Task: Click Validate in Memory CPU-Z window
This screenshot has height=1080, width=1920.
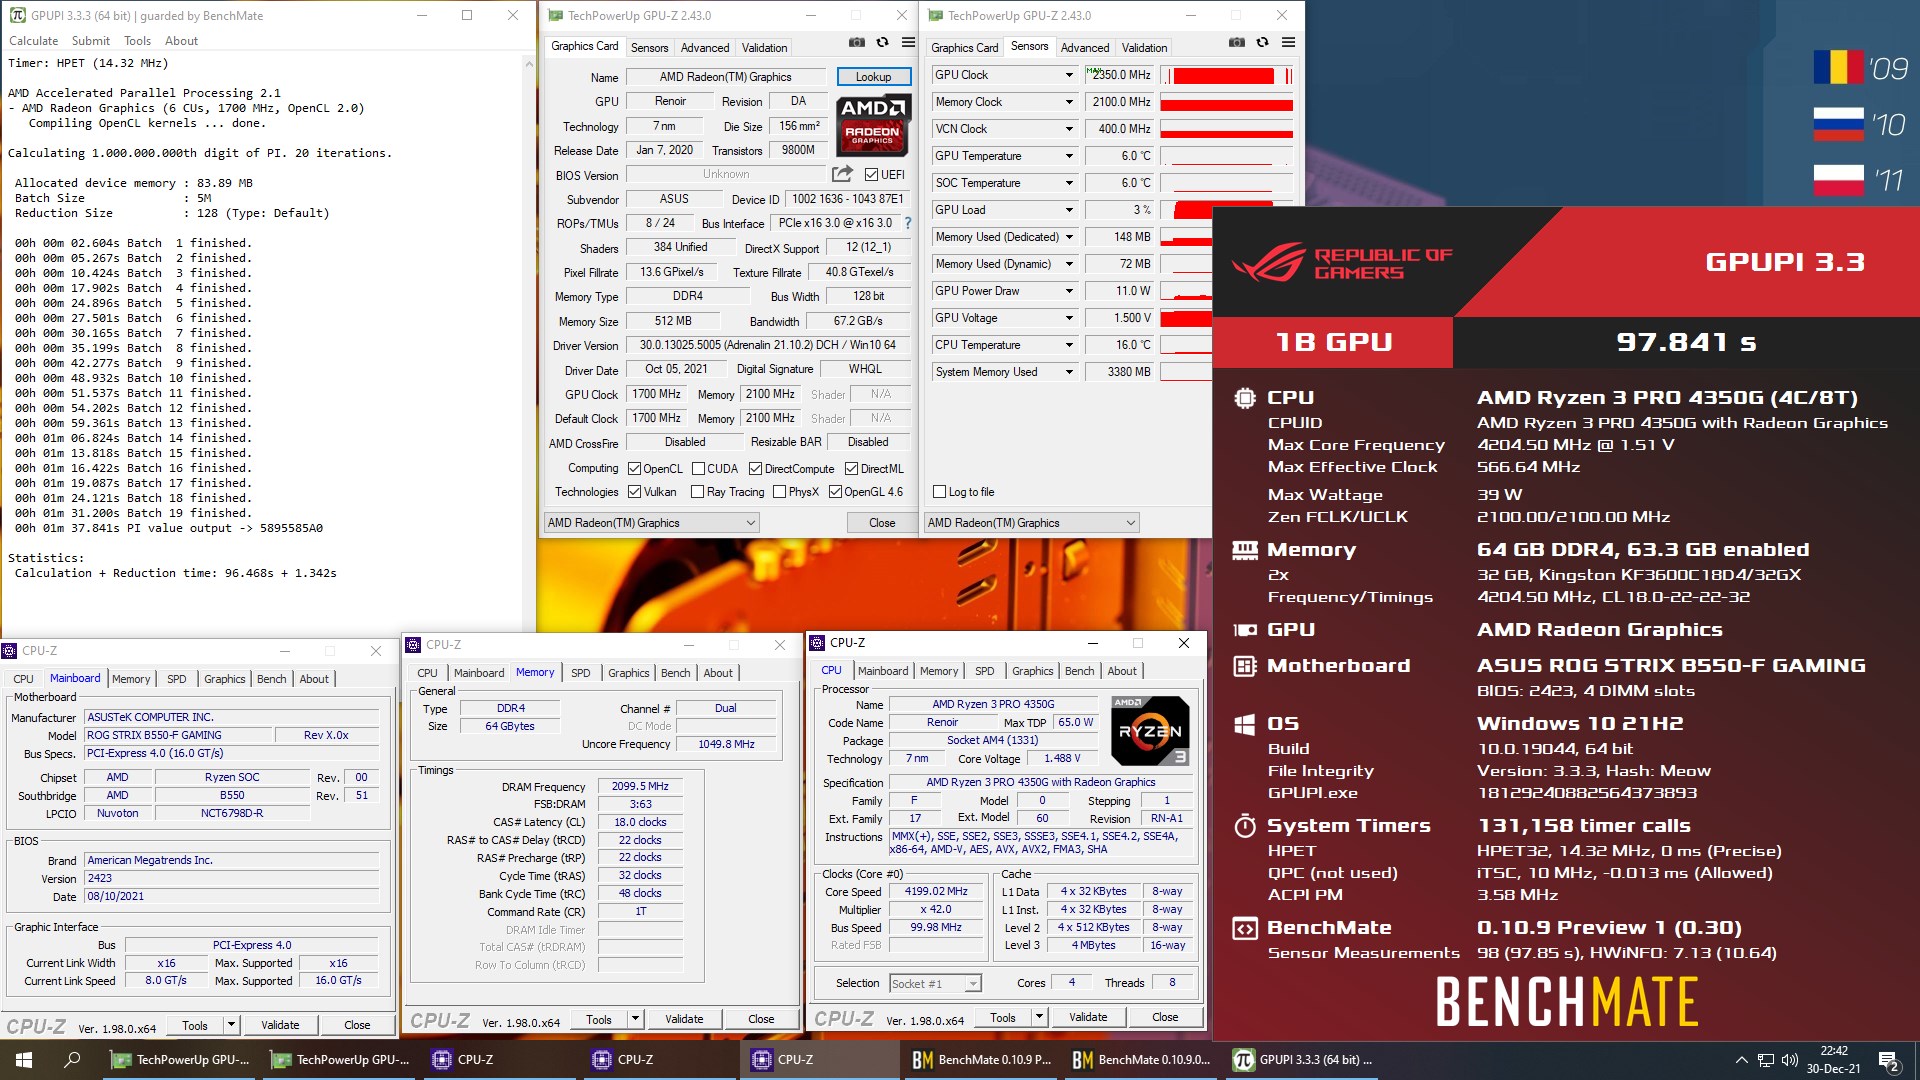Action: 684,1018
